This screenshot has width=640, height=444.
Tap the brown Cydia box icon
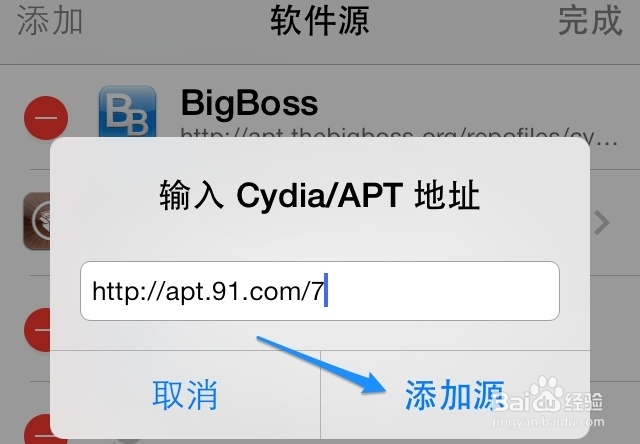(x=37, y=221)
